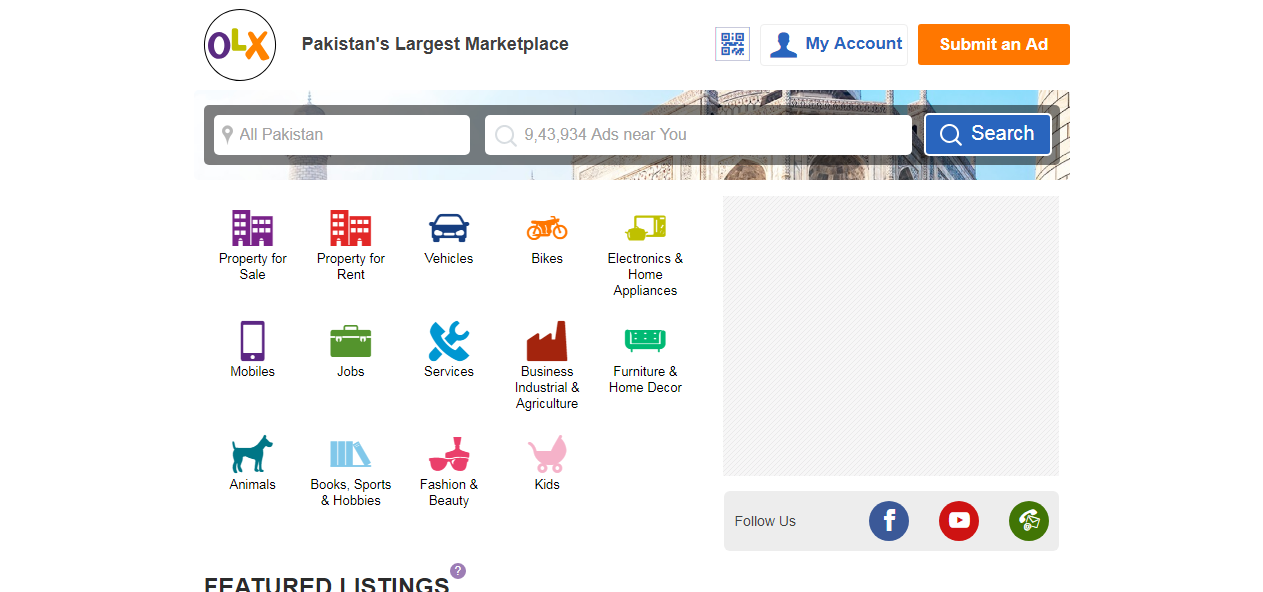
Task: Open the Mobiles phone icon
Action: pos(252,341)
